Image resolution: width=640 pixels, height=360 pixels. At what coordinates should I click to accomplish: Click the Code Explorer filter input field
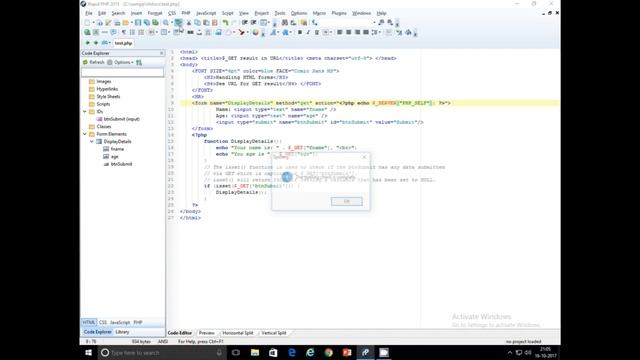(122, 73)
